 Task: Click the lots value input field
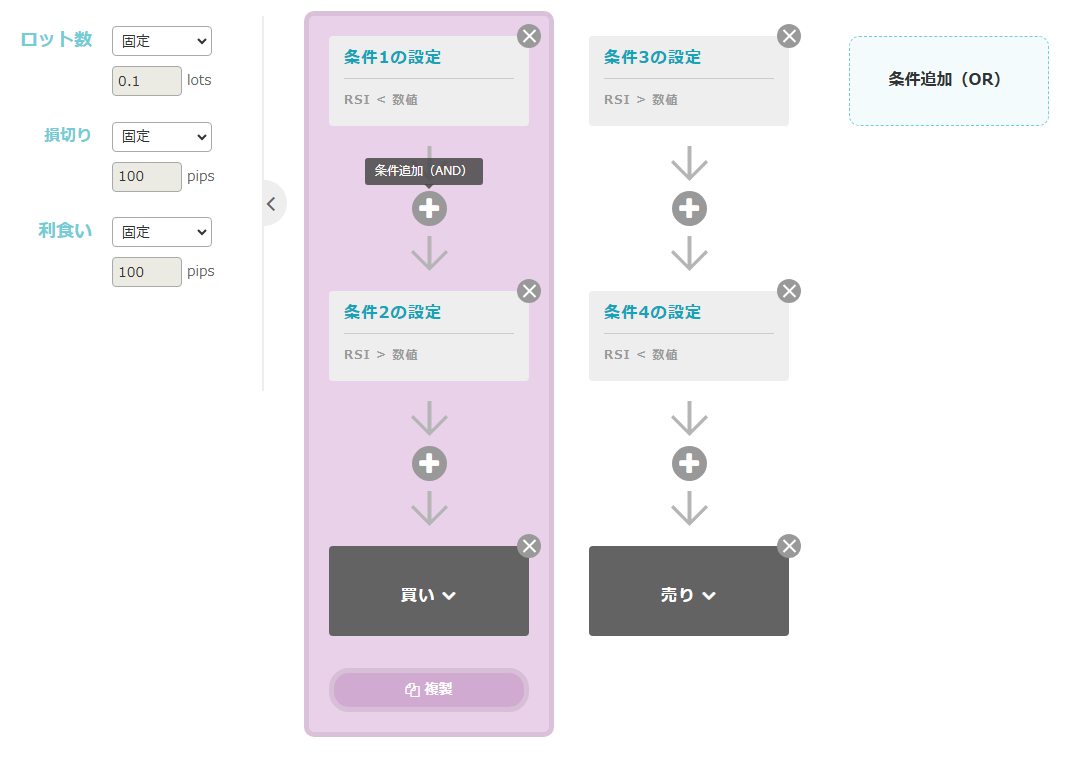[x=147, y=81]
